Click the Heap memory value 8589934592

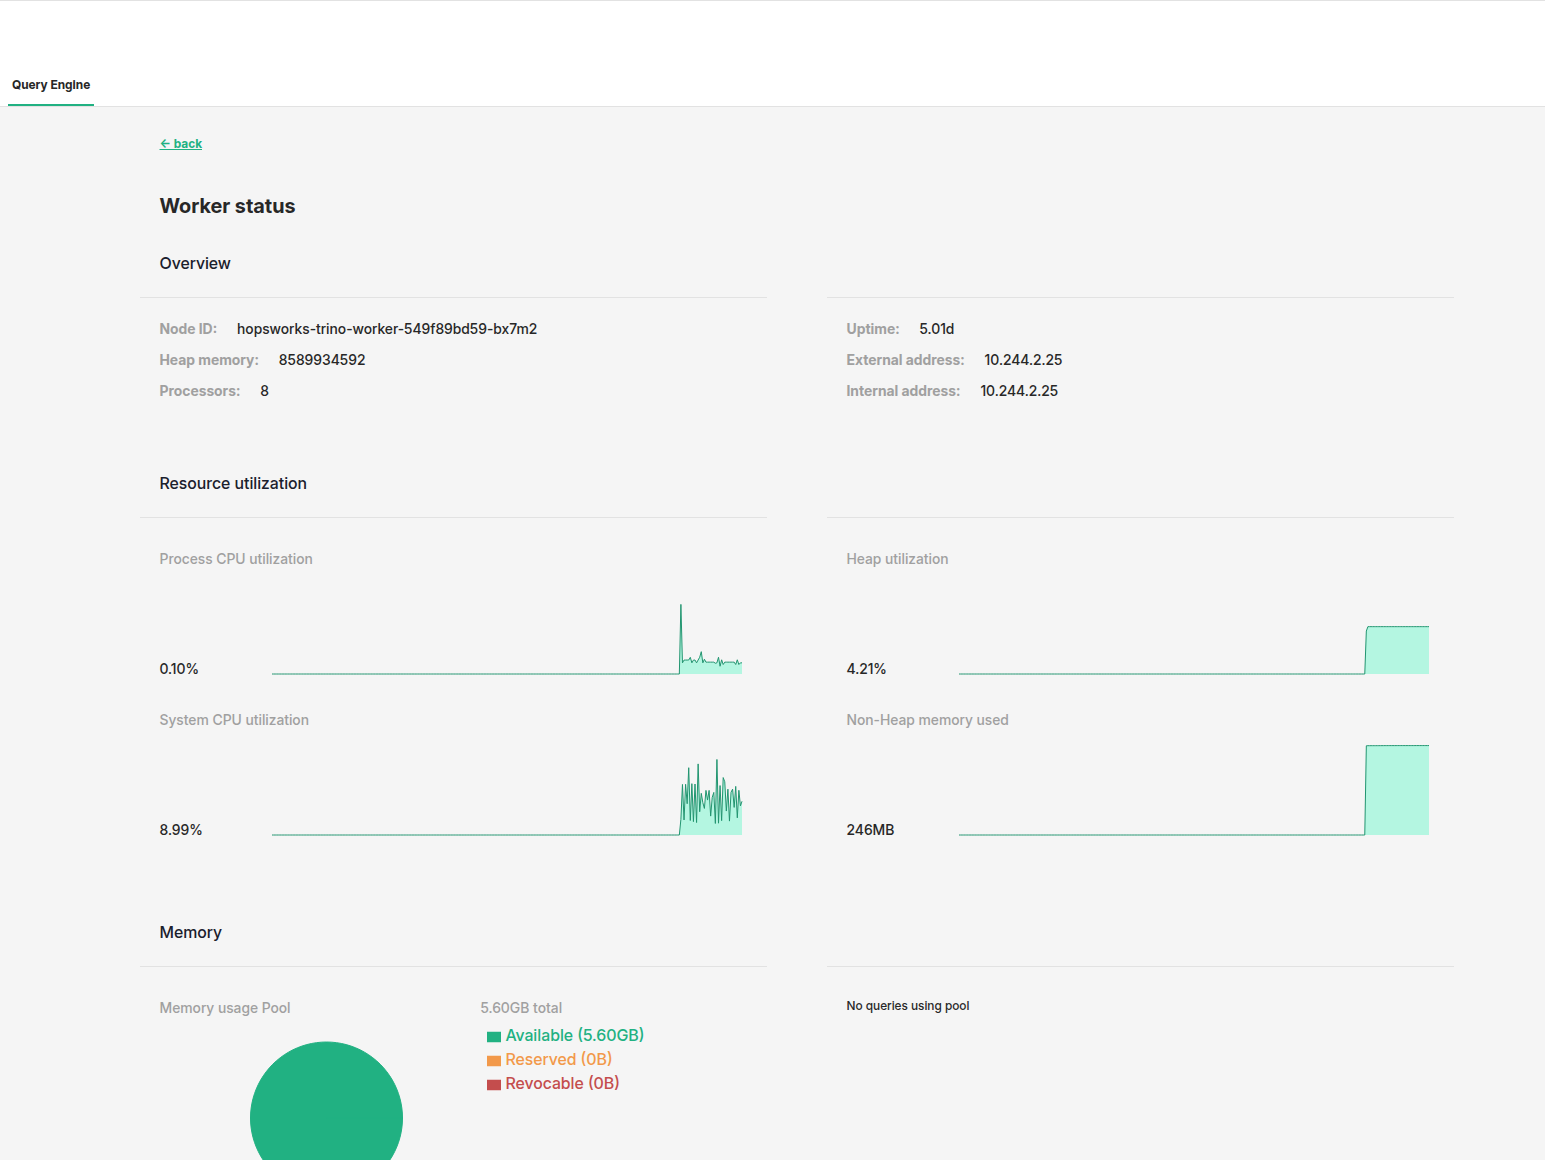pyautogui.click(x=322, y=360)
